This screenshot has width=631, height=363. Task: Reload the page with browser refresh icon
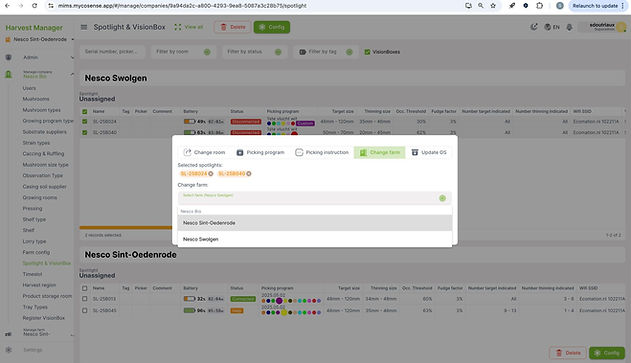click(x=35, y=6)
